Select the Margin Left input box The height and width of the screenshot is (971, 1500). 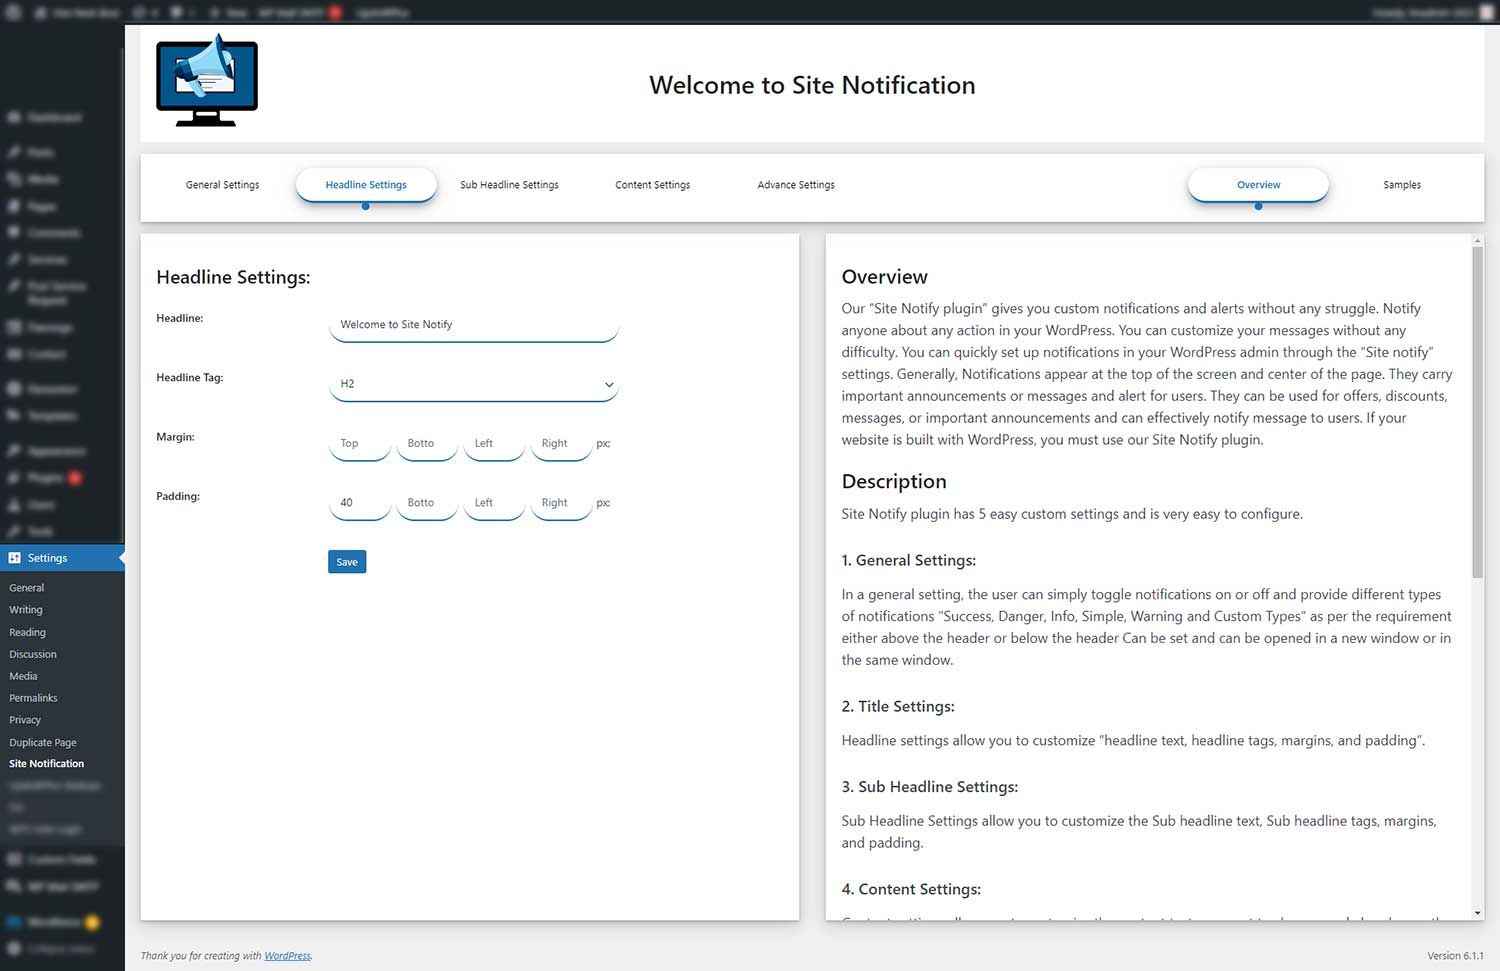point(494,444)
